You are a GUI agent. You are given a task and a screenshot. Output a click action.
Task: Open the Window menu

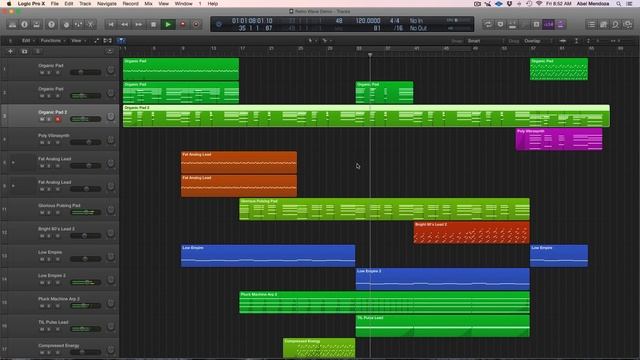183,4
